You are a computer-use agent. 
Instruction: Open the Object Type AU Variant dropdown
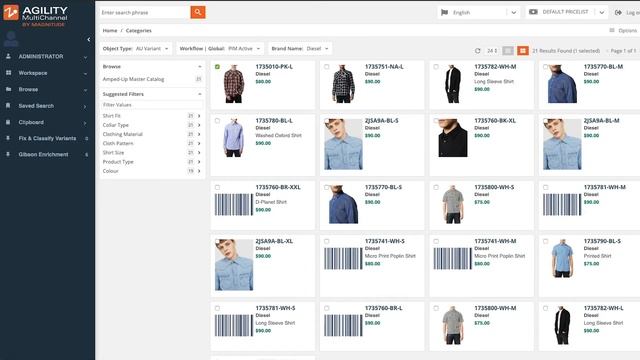(136, 49)
